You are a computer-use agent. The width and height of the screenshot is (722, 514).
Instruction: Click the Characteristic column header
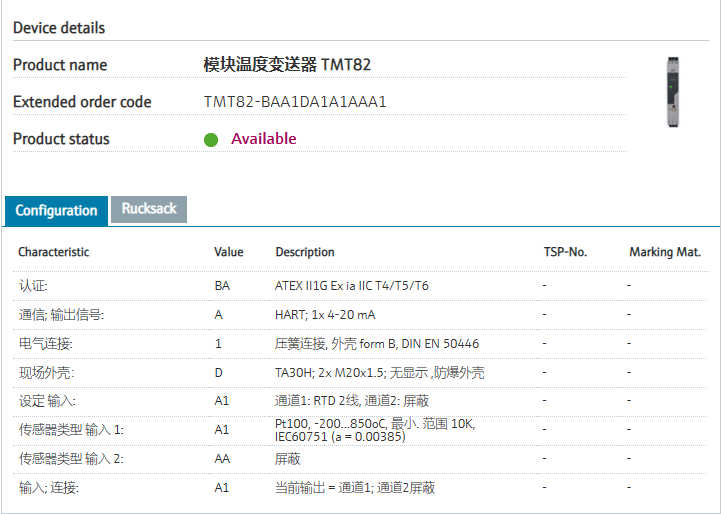pos(53,252)
